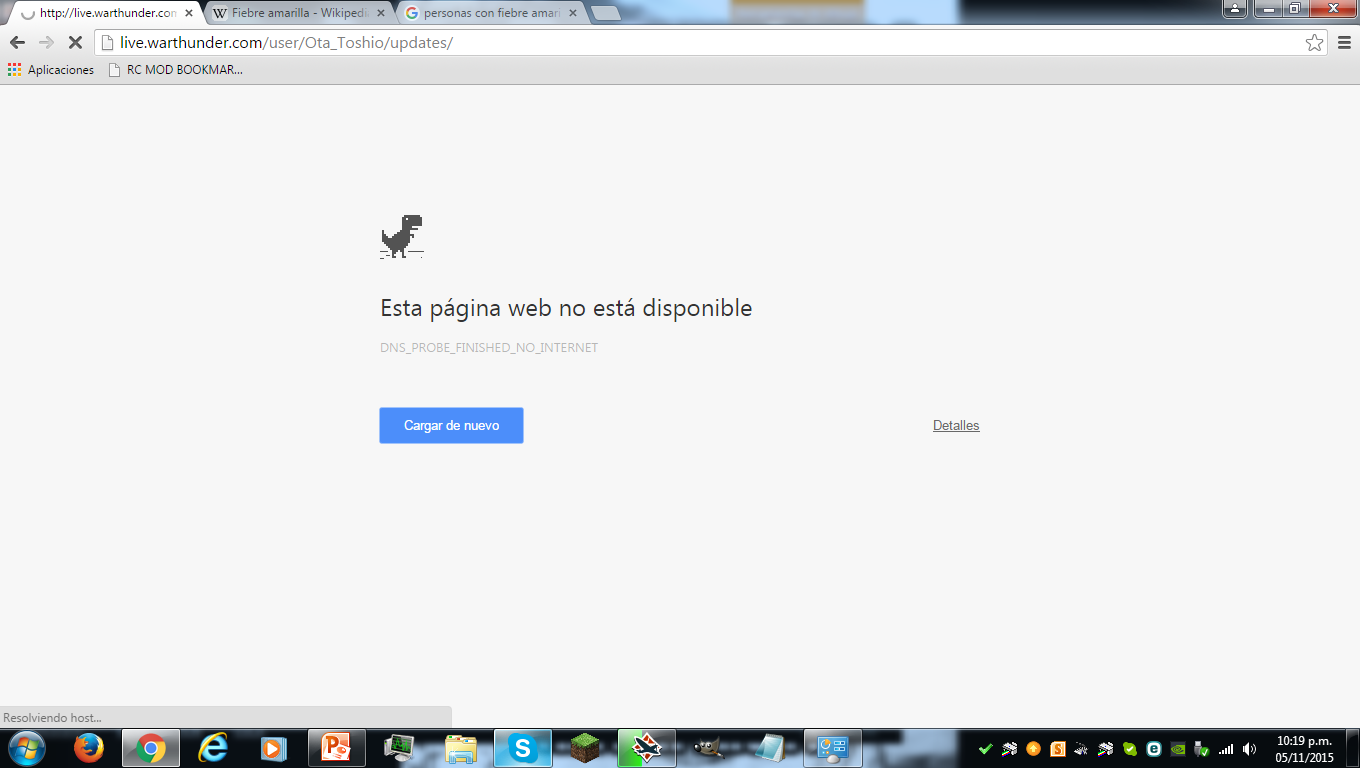Open NVIDIA settings from the system tray
1360x768 pixels.
coord(1178,750)
